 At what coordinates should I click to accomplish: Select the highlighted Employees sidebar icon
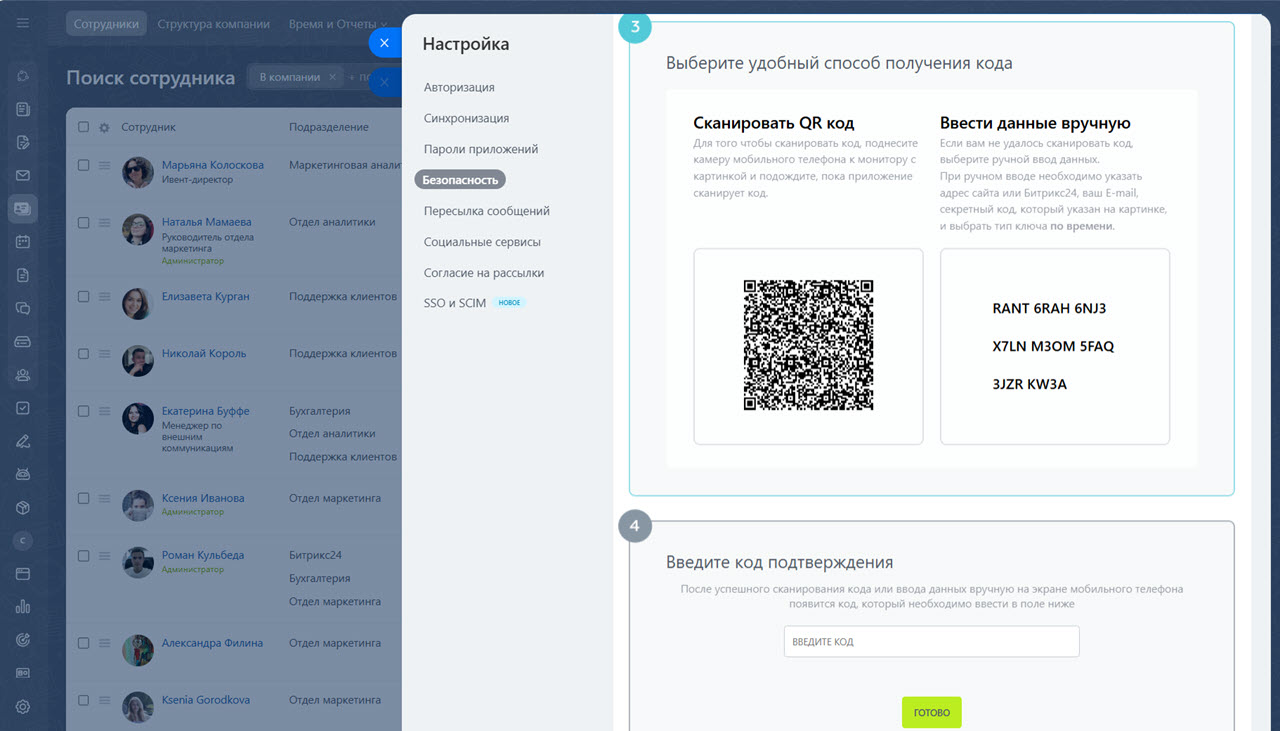22,207
